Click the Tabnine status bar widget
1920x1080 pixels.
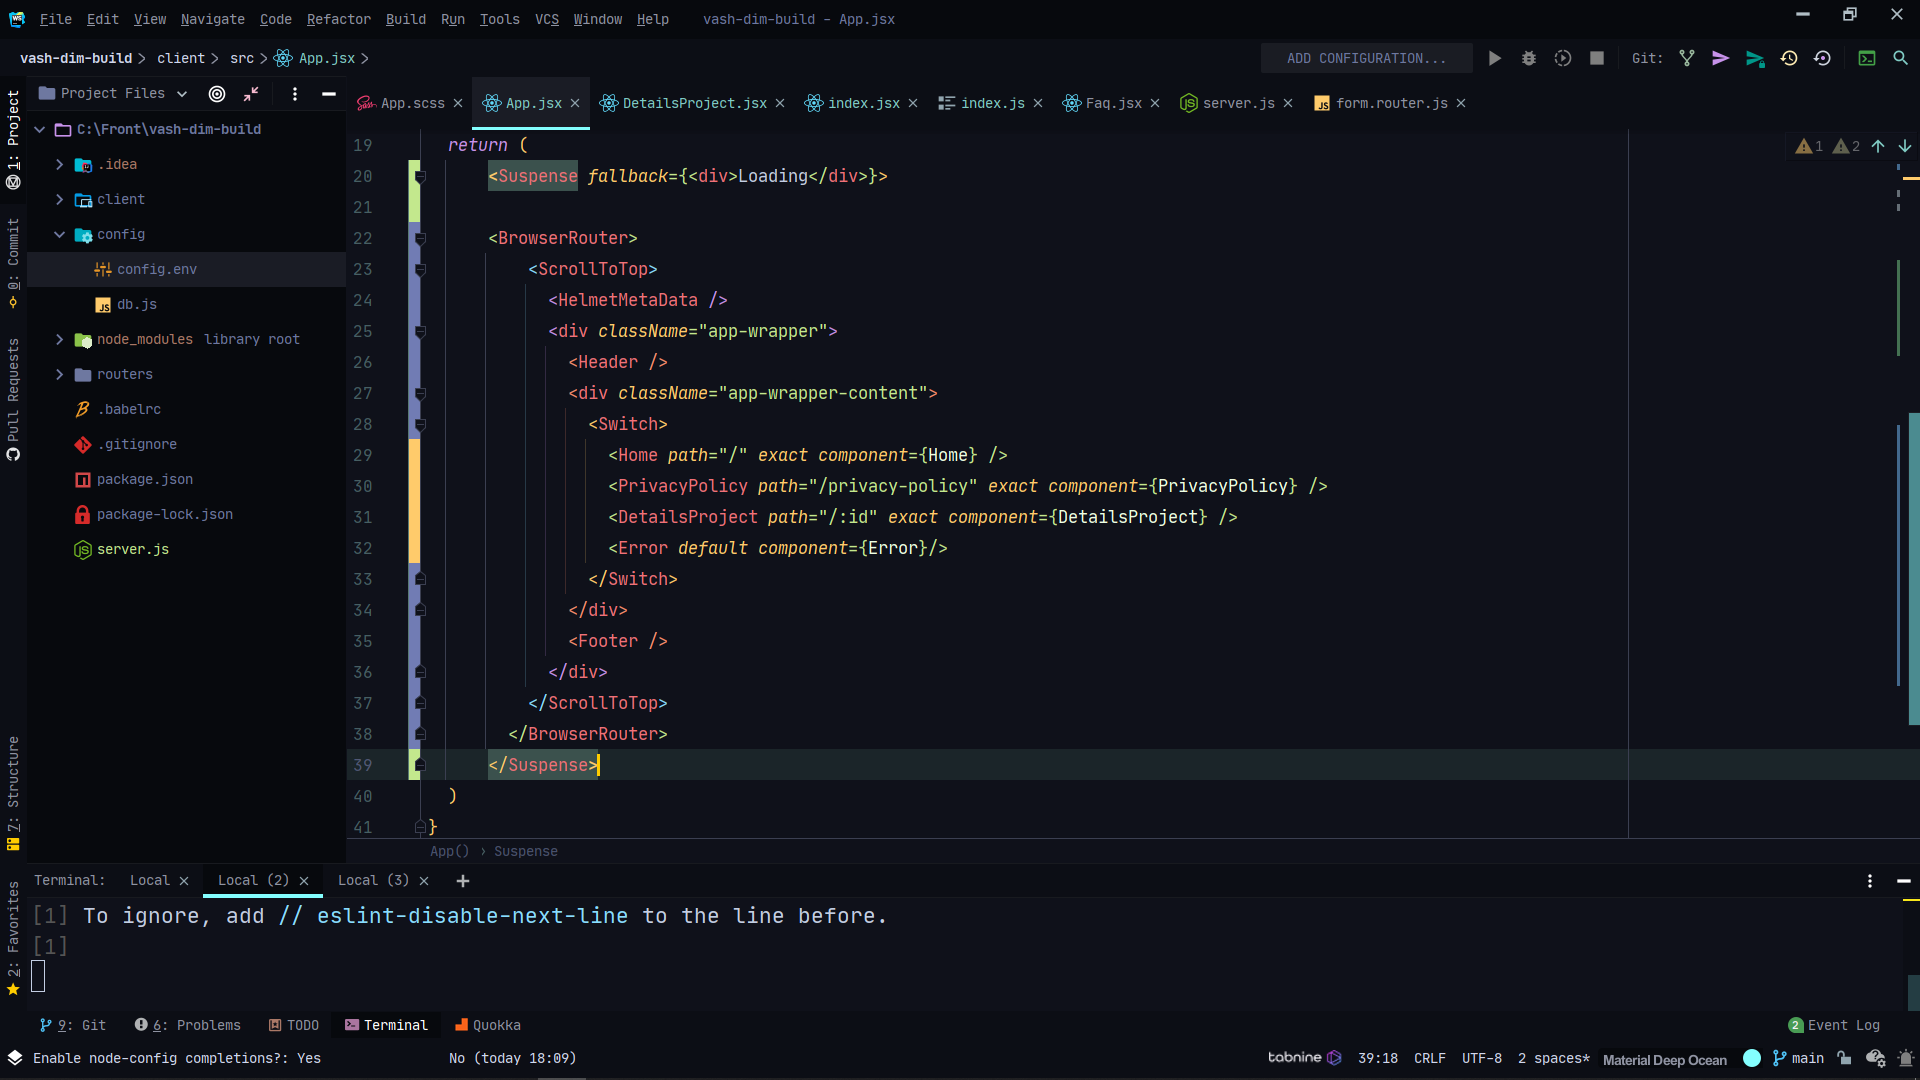coord(1303,1058)
